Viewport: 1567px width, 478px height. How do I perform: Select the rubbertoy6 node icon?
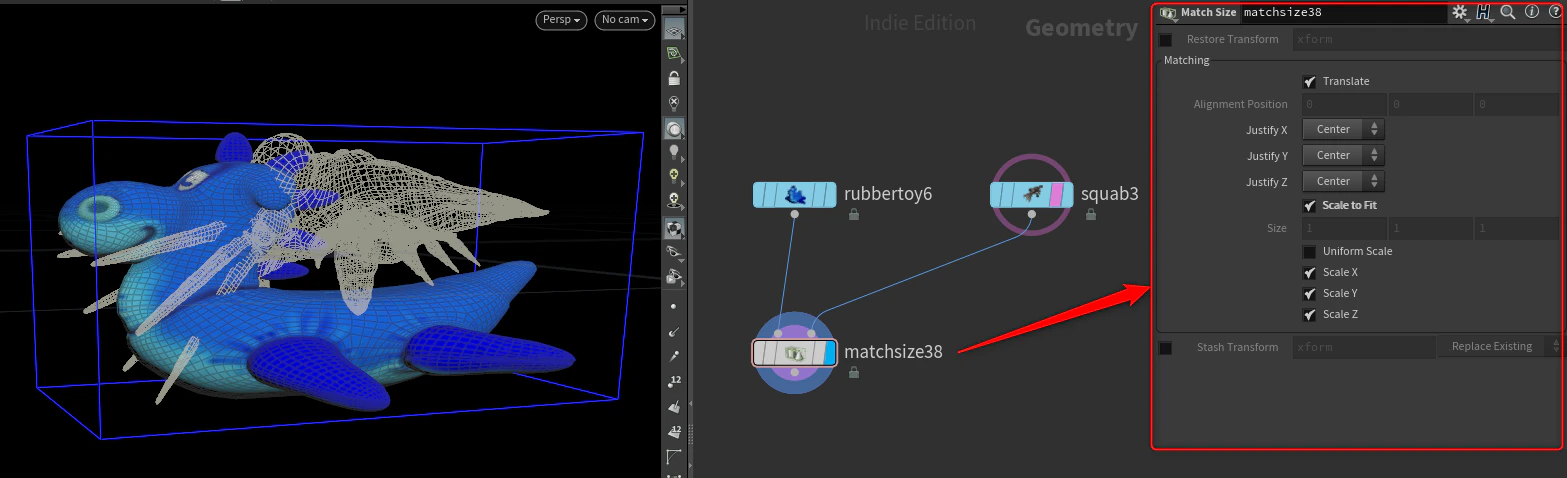click(x=795, y=195)
